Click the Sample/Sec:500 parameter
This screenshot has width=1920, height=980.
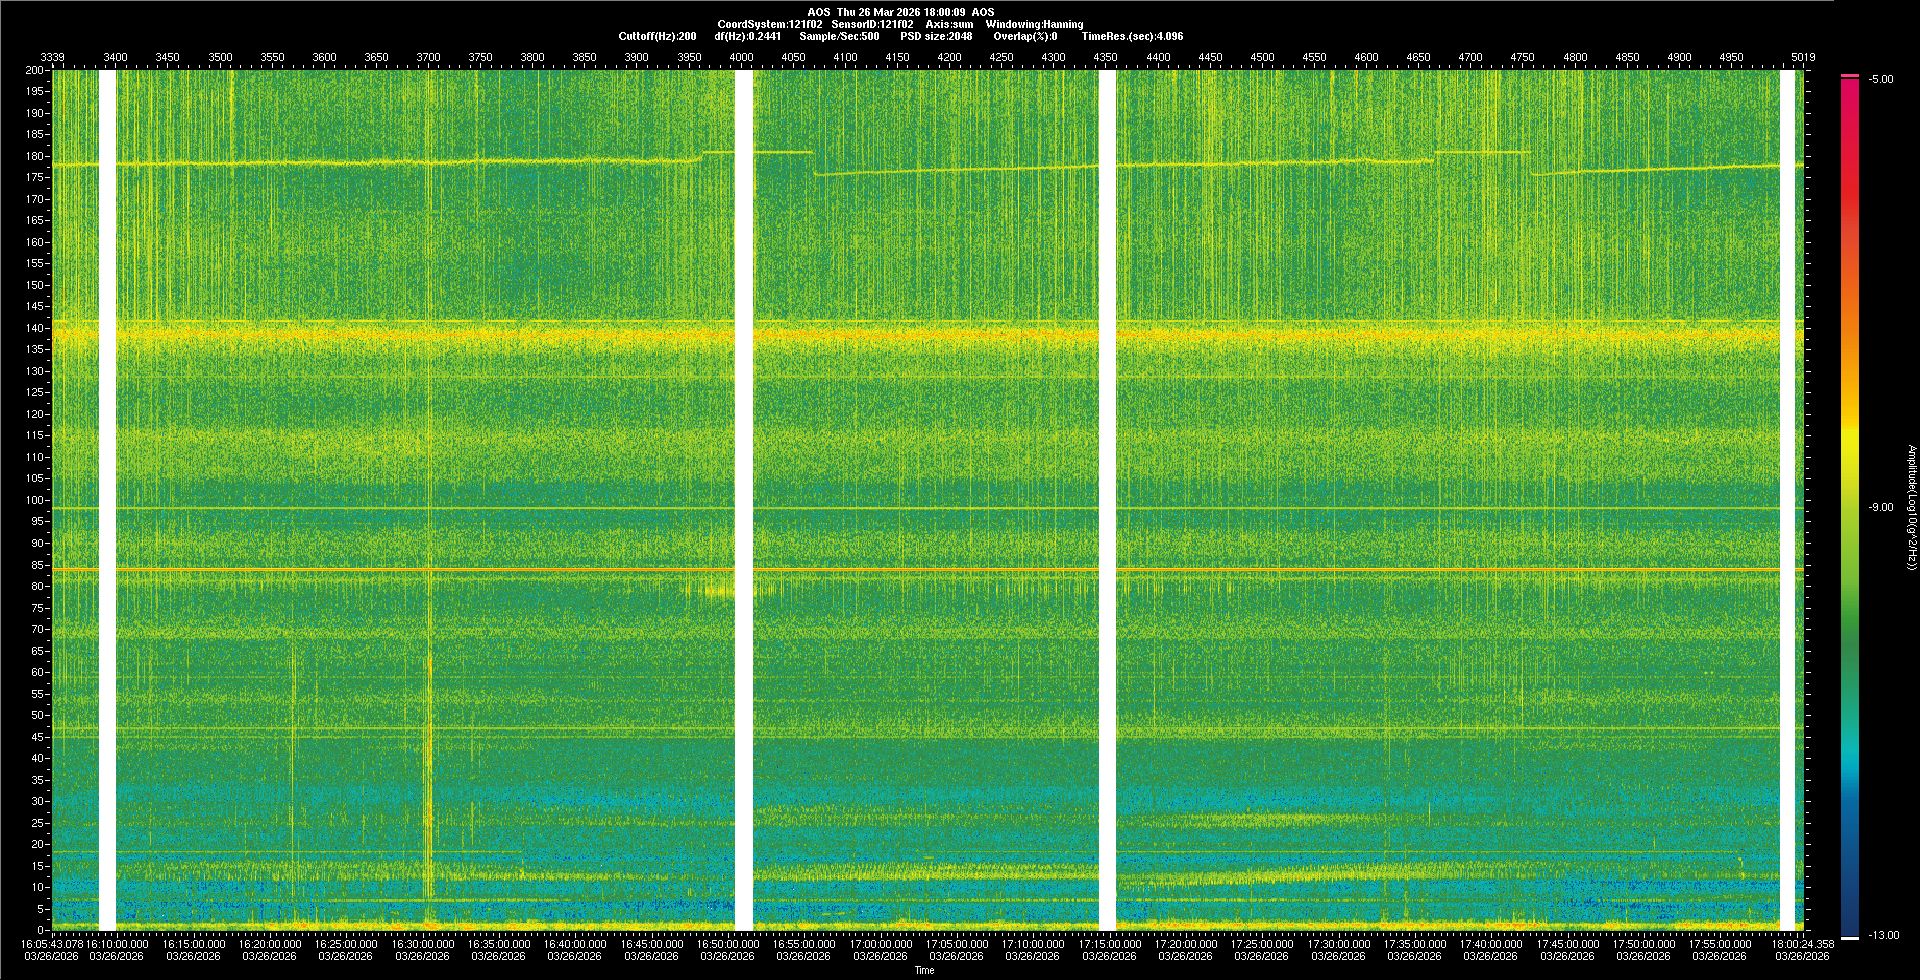(839, 36)
